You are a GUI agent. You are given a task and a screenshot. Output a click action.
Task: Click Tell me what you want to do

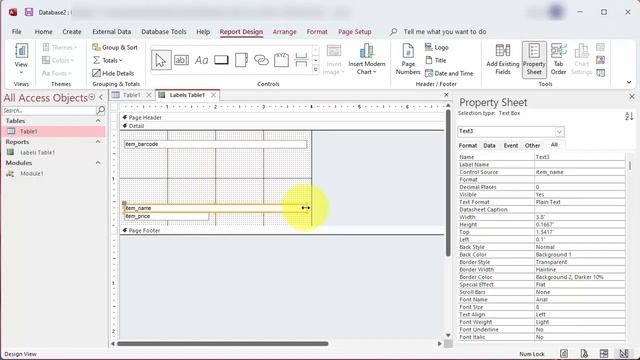(x=445, y=31)
